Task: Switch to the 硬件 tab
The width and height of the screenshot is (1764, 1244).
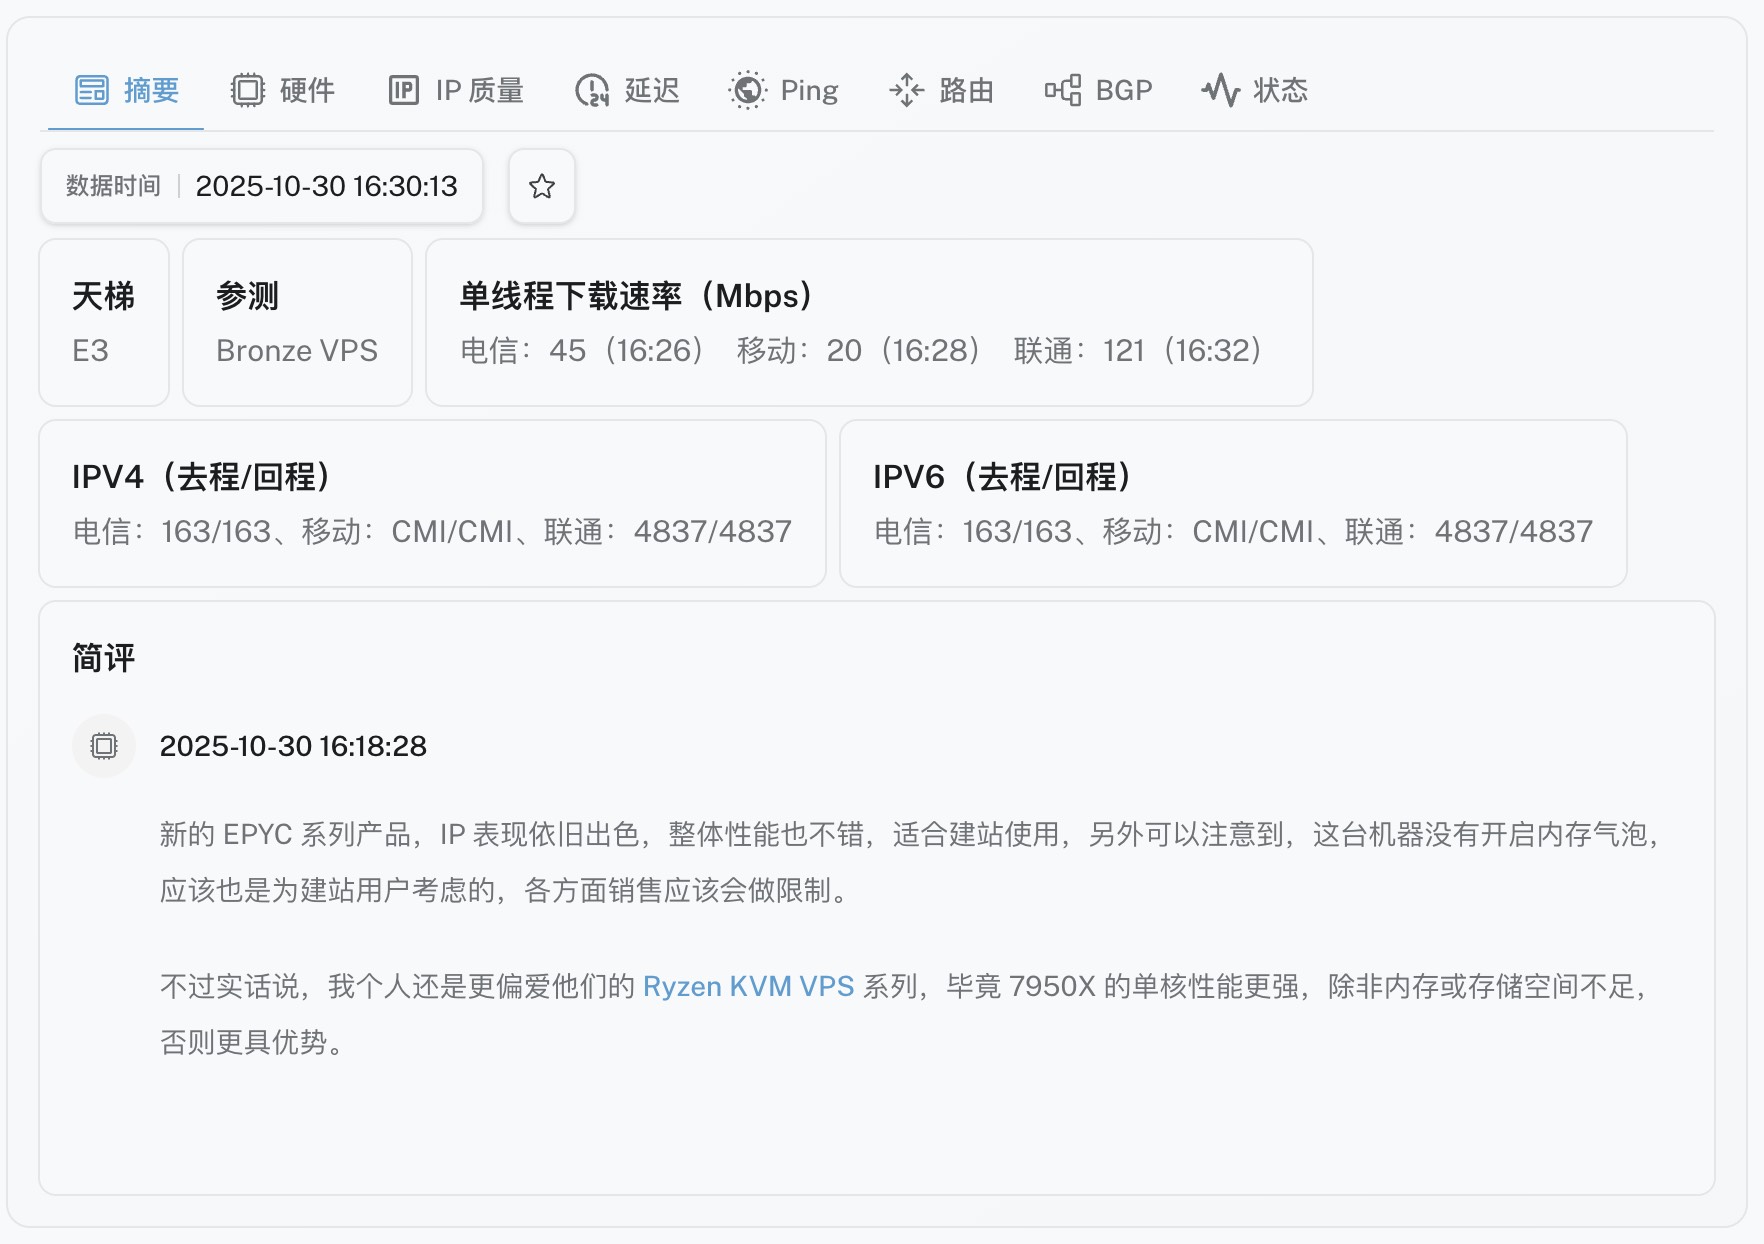Action: [283, 90]
